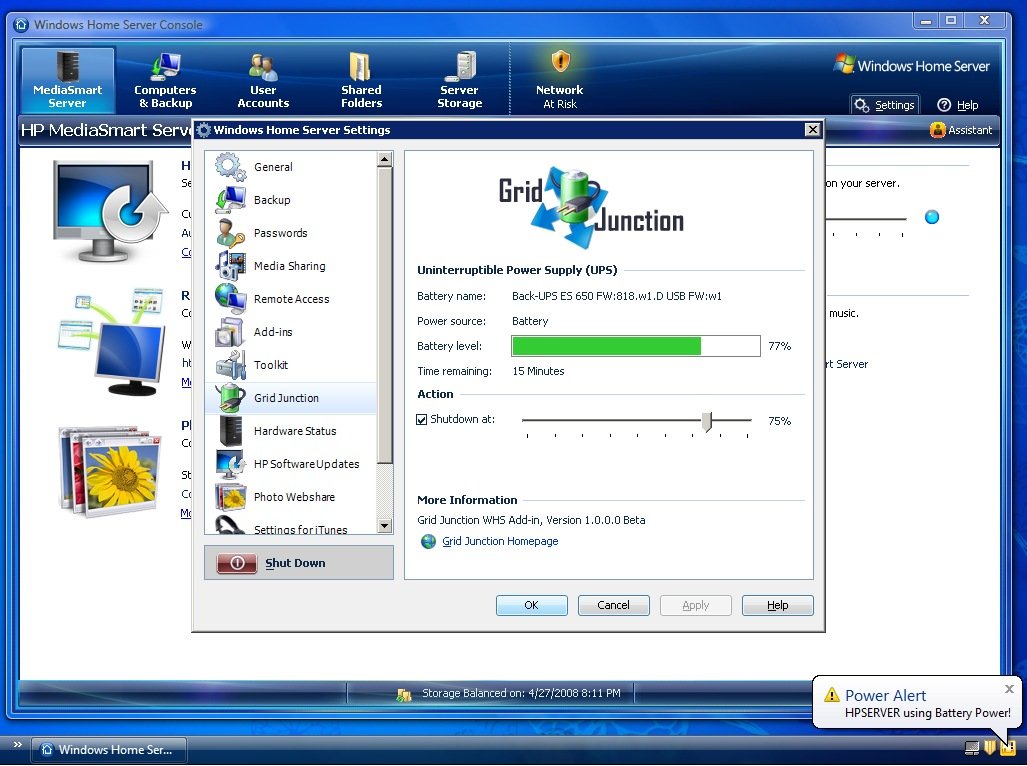Click the Grid Junction power tray icon
This screenshot has width=1027, height=766.
(1007, 747)
